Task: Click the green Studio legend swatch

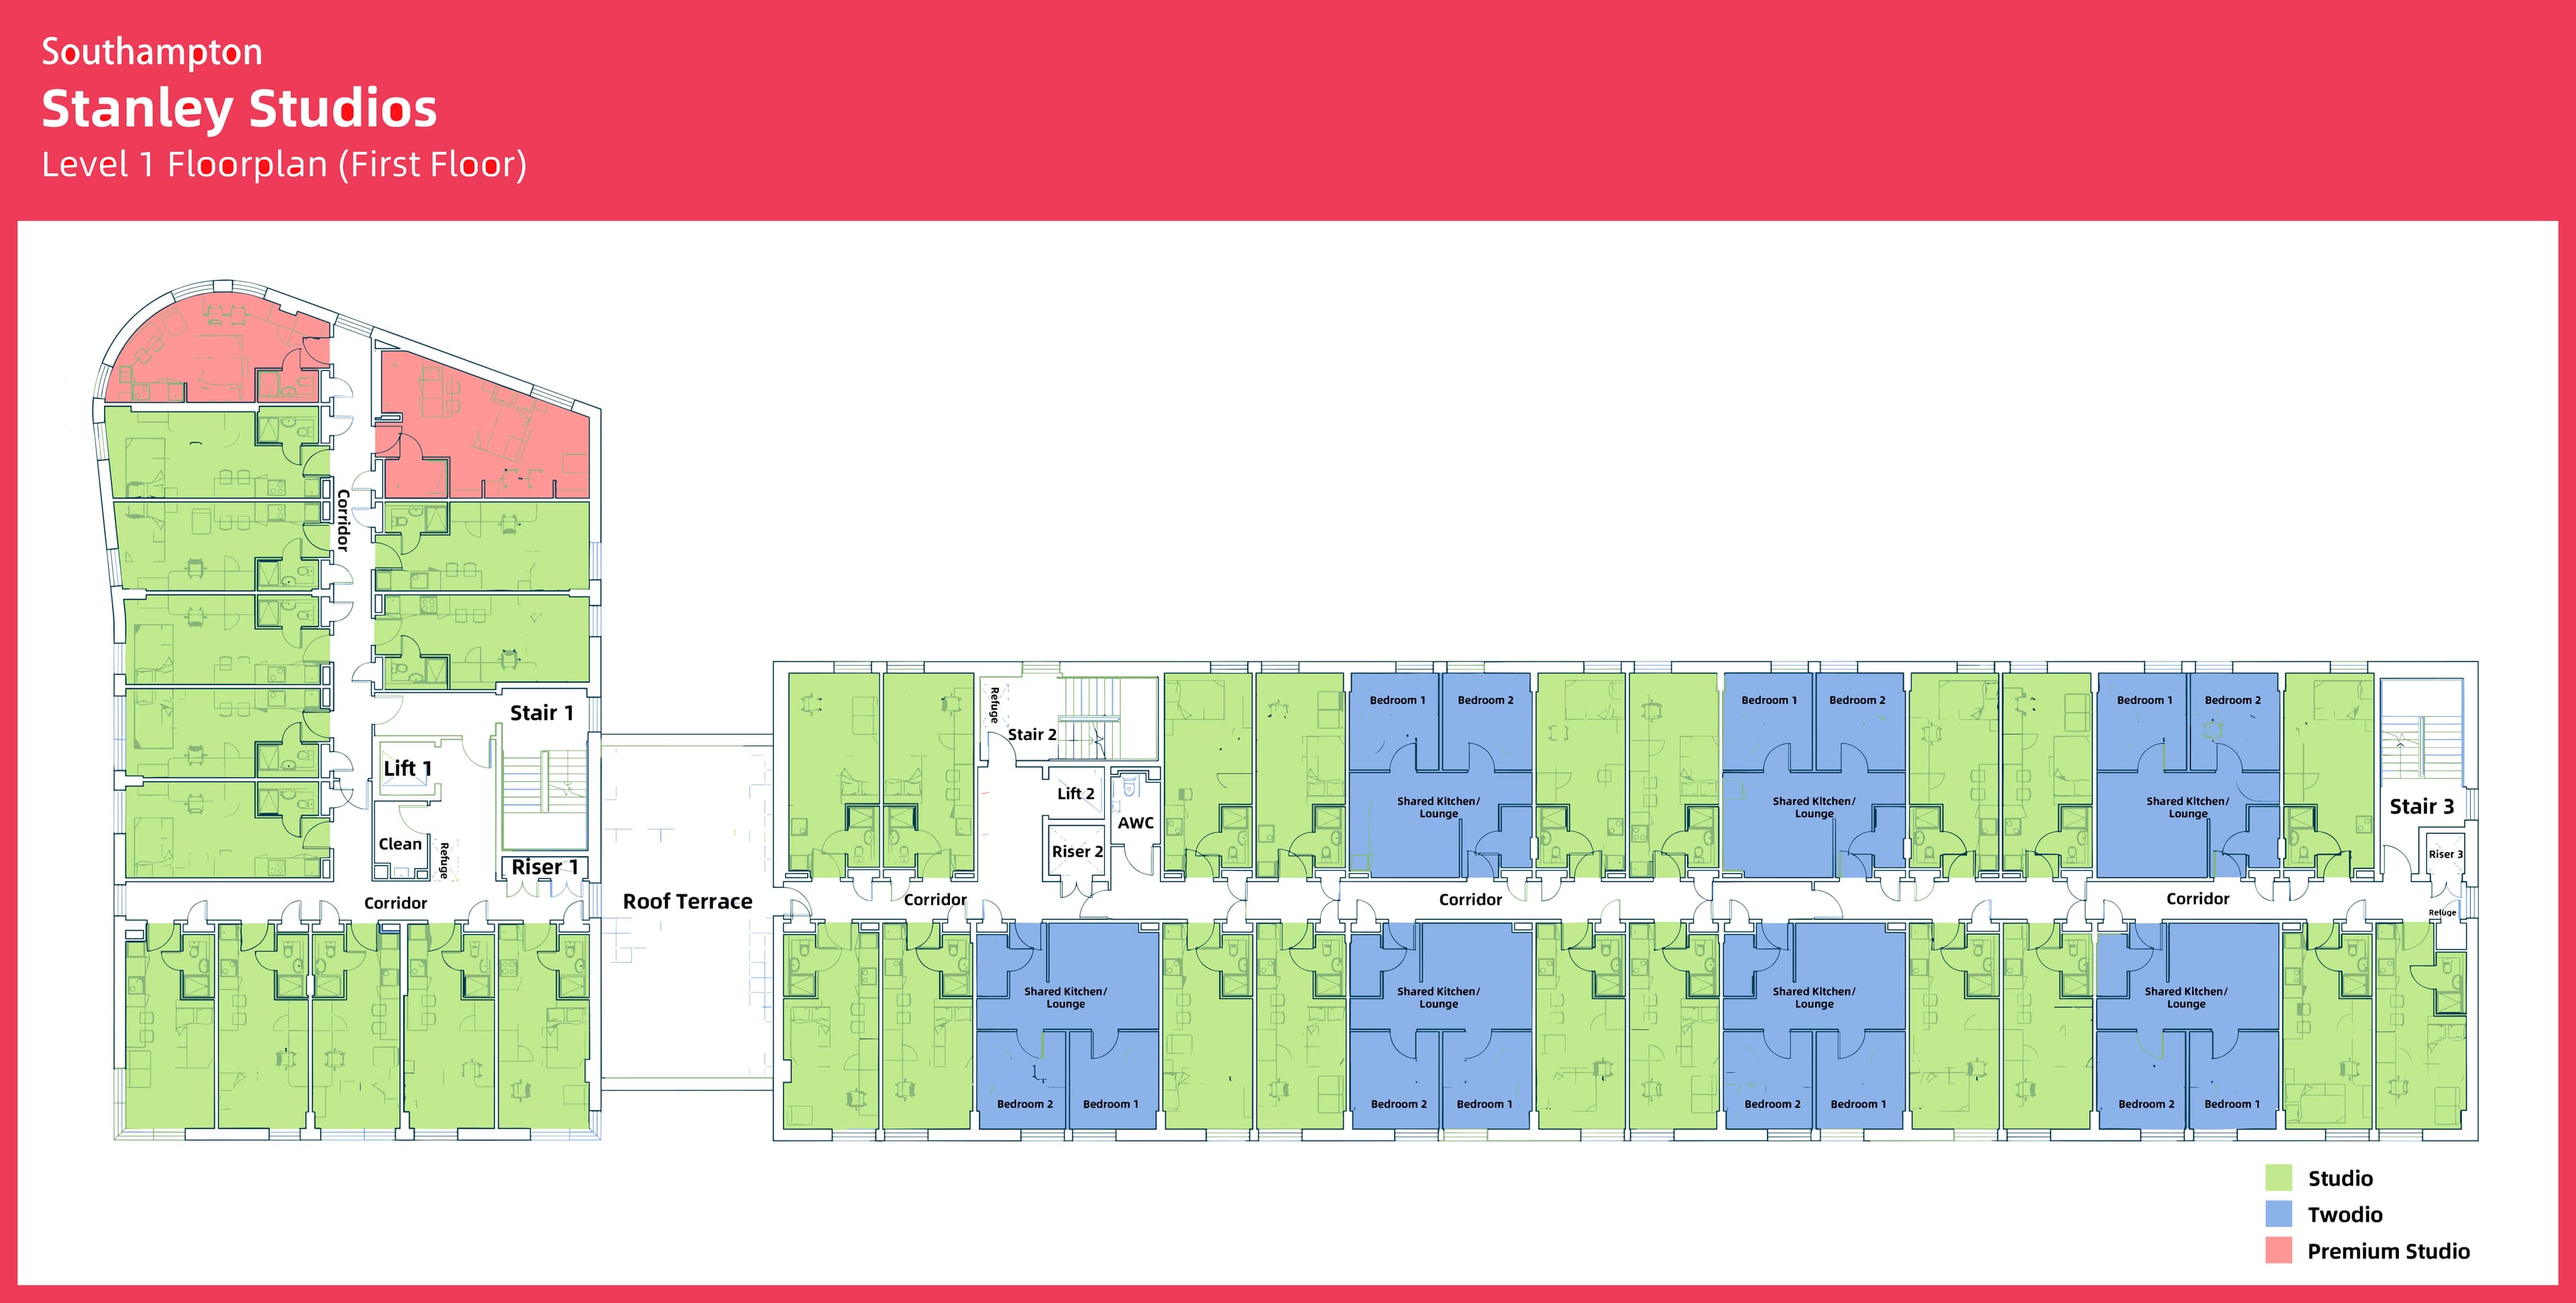Action: 2278,1178
